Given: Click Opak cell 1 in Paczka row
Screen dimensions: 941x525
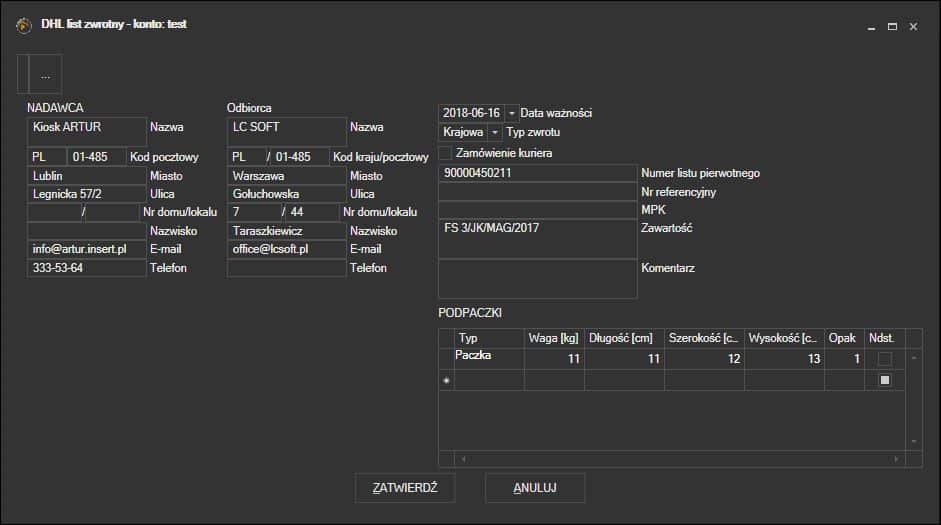Looking at the screenshot, I should pyautogui.click(x=844, y=359).
